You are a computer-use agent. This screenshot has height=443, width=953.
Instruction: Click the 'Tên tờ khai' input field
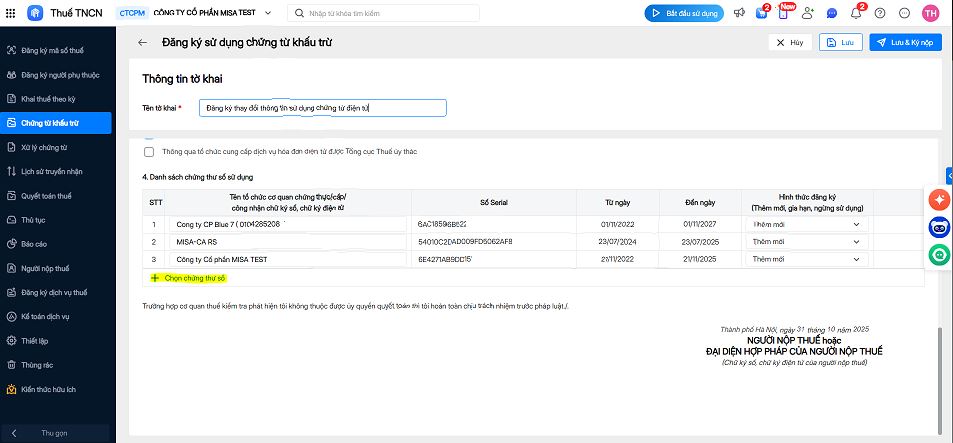click(322, 107)
